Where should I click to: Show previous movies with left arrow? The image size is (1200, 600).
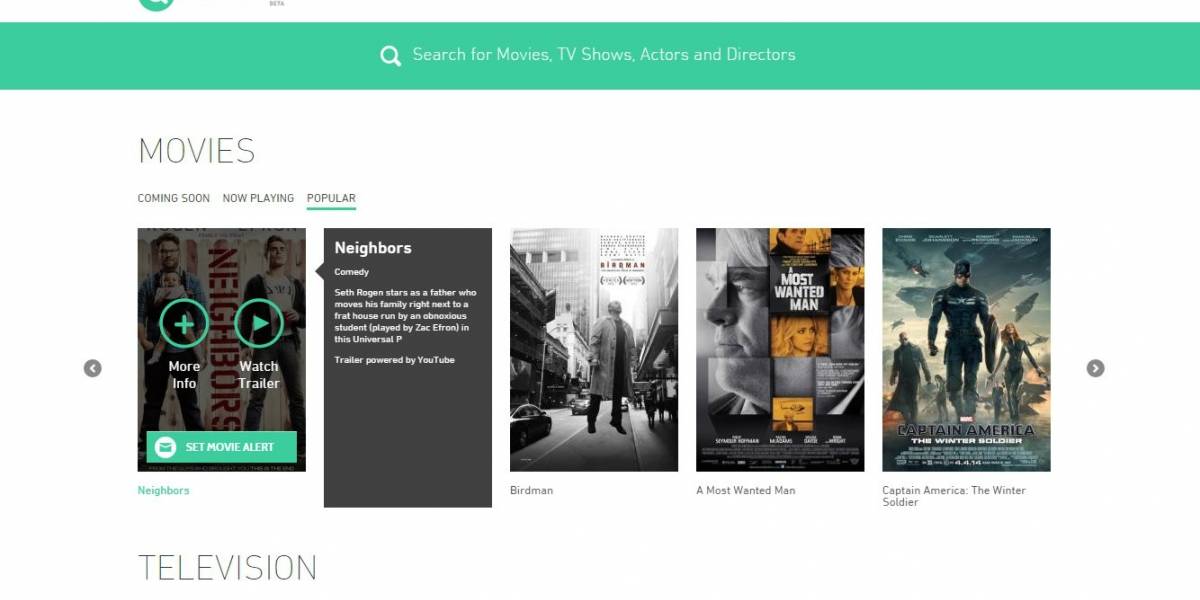pos(93,368)
